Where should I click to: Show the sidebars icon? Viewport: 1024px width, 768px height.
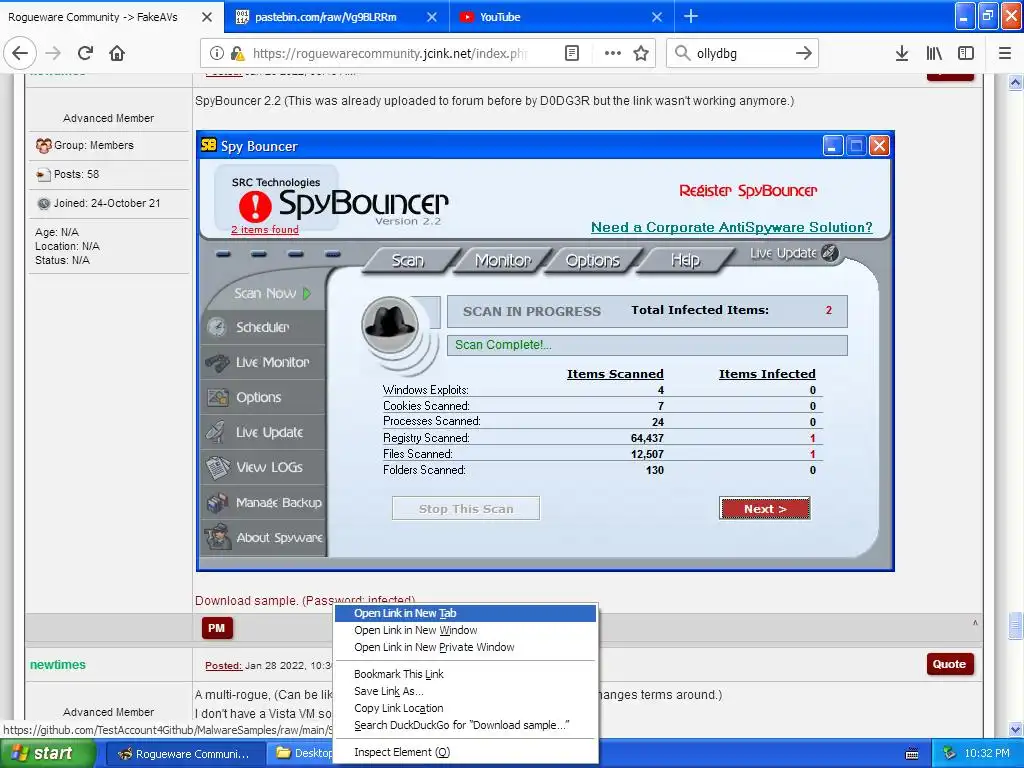click(966, 53)
